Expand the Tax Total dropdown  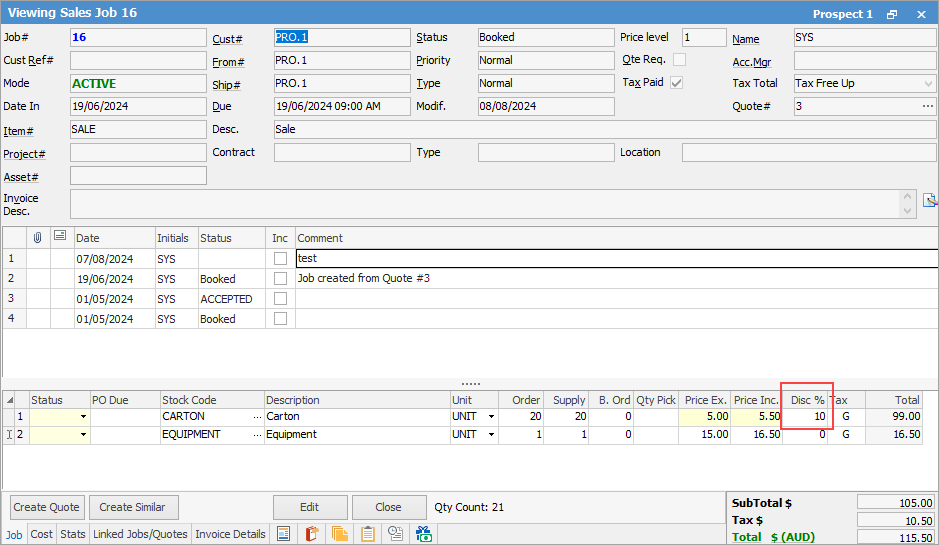pyautogui.click(x=926, y=84)
